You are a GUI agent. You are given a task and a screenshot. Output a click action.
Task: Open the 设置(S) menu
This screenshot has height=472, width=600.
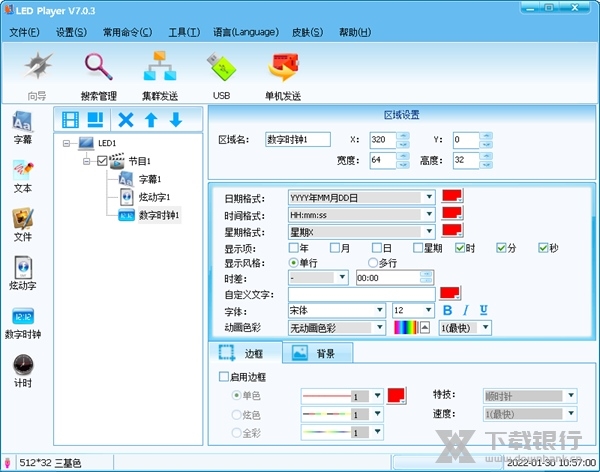(x=71, y=33)
